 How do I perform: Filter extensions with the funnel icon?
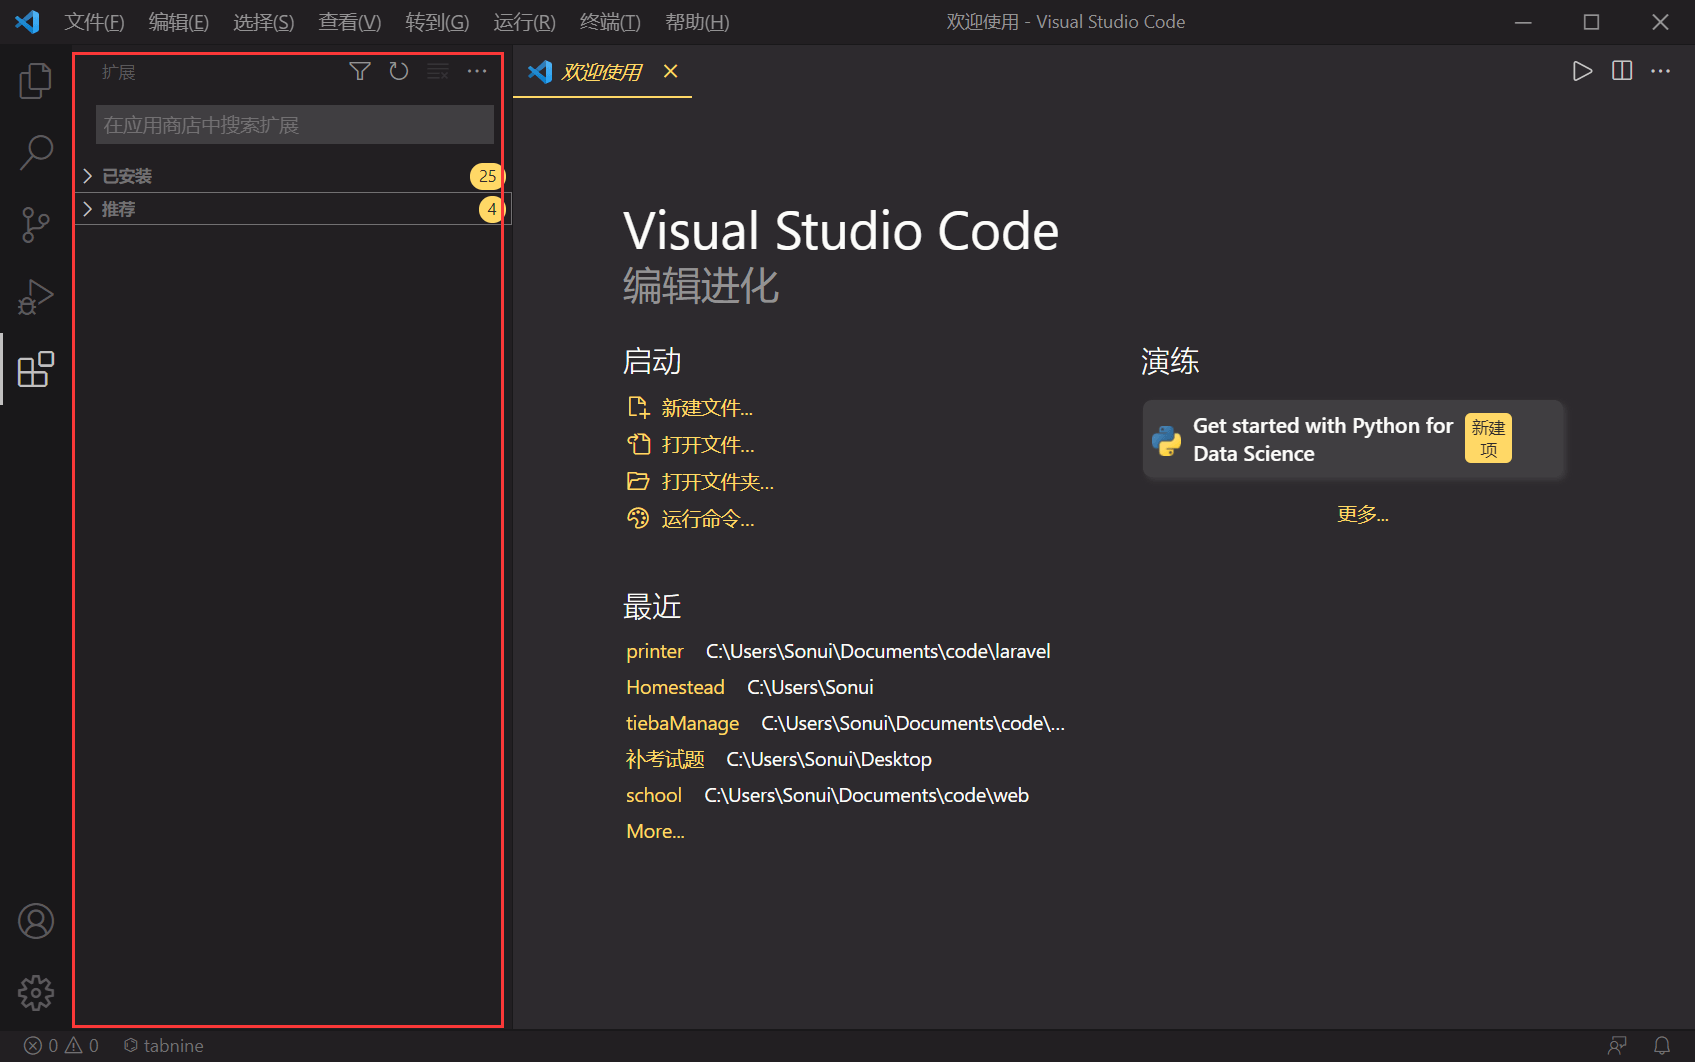click(x=360, y=71)
